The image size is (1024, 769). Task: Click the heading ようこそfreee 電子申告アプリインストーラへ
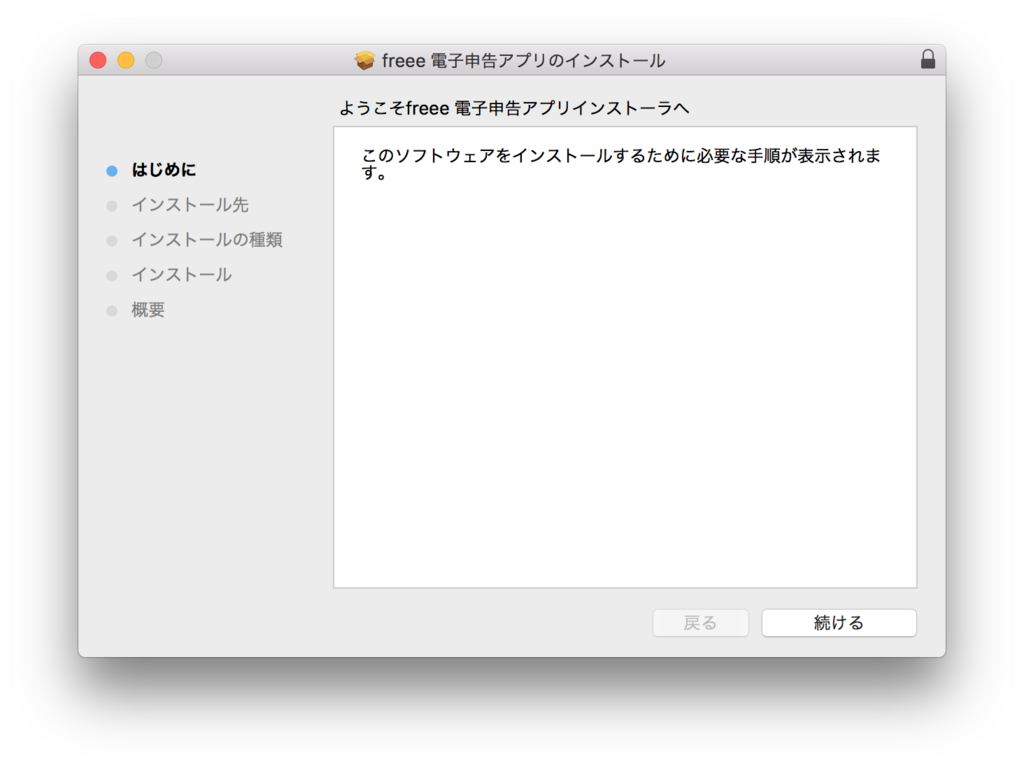tap(513, 108)
